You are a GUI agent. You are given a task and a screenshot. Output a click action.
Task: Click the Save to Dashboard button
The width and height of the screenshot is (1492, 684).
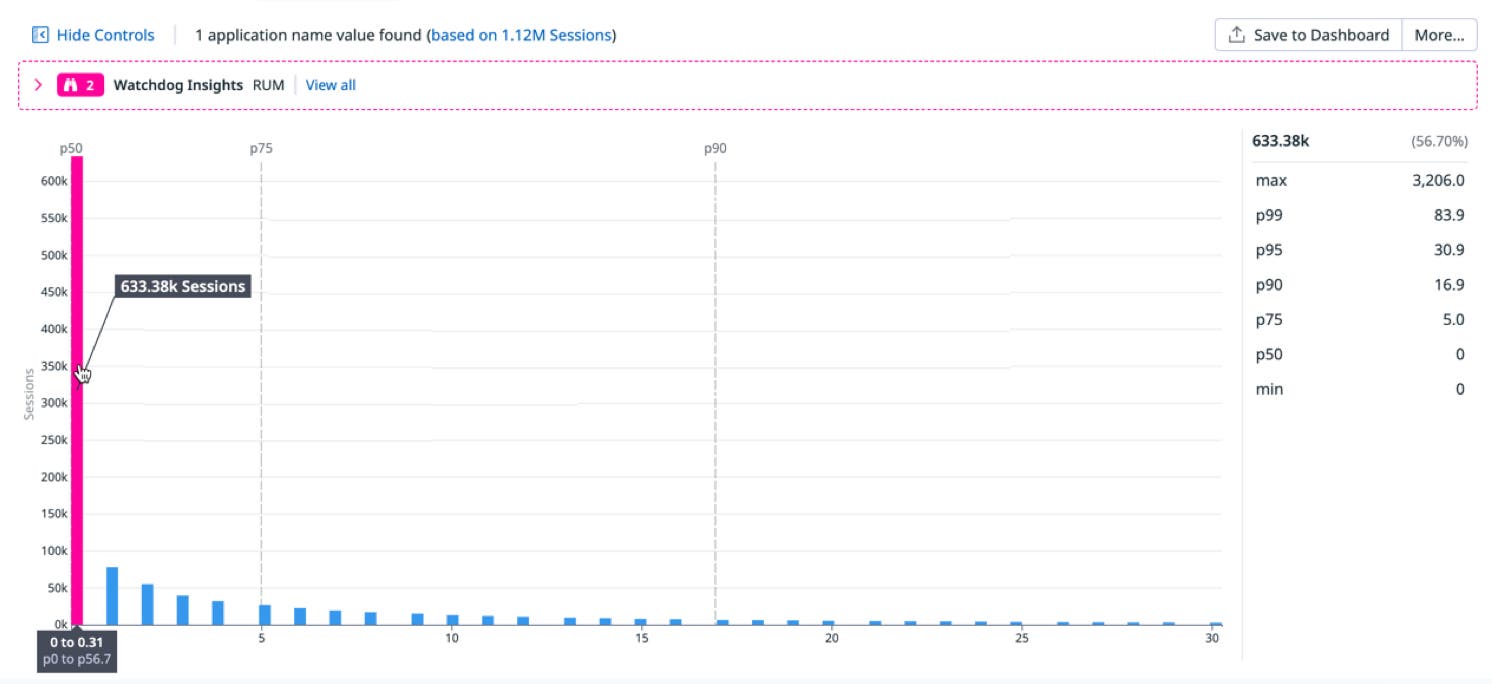pyautogui.click(x=1311, y=33)
